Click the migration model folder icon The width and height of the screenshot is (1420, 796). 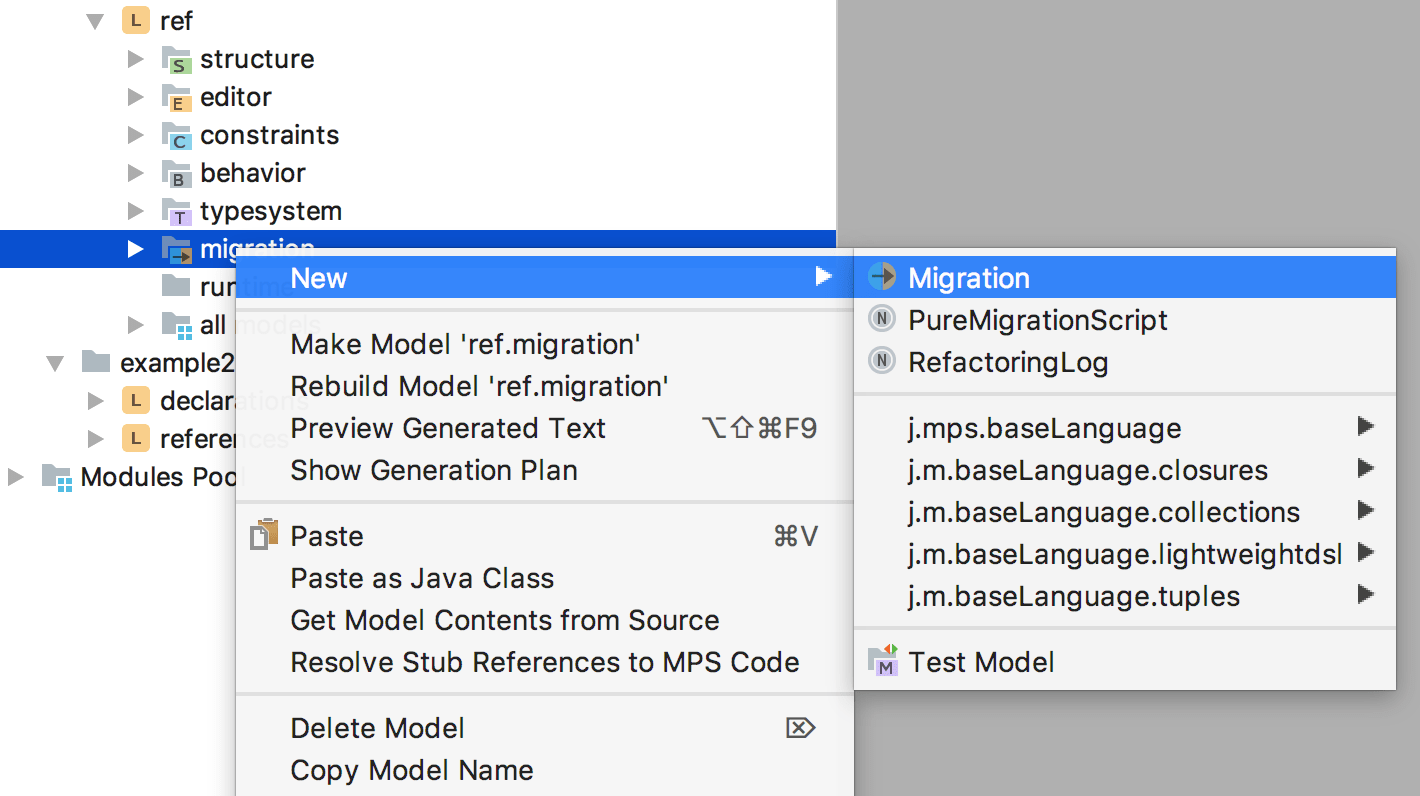point(178,248)
